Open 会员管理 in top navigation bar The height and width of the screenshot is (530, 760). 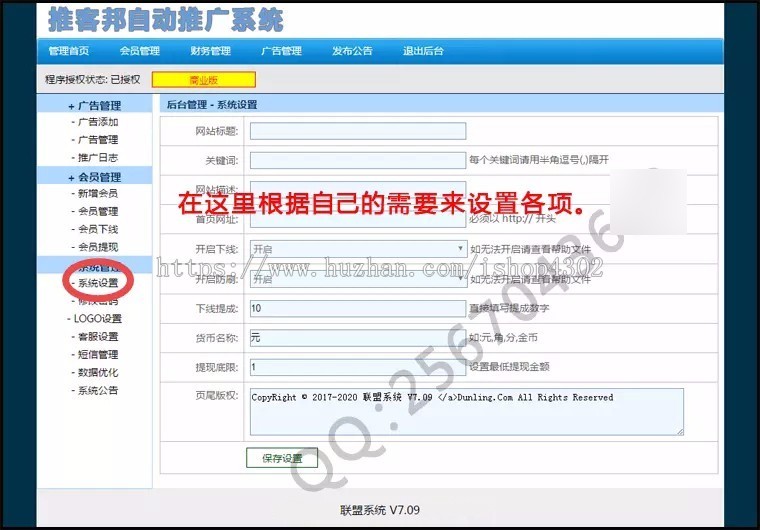coord(140,51)
